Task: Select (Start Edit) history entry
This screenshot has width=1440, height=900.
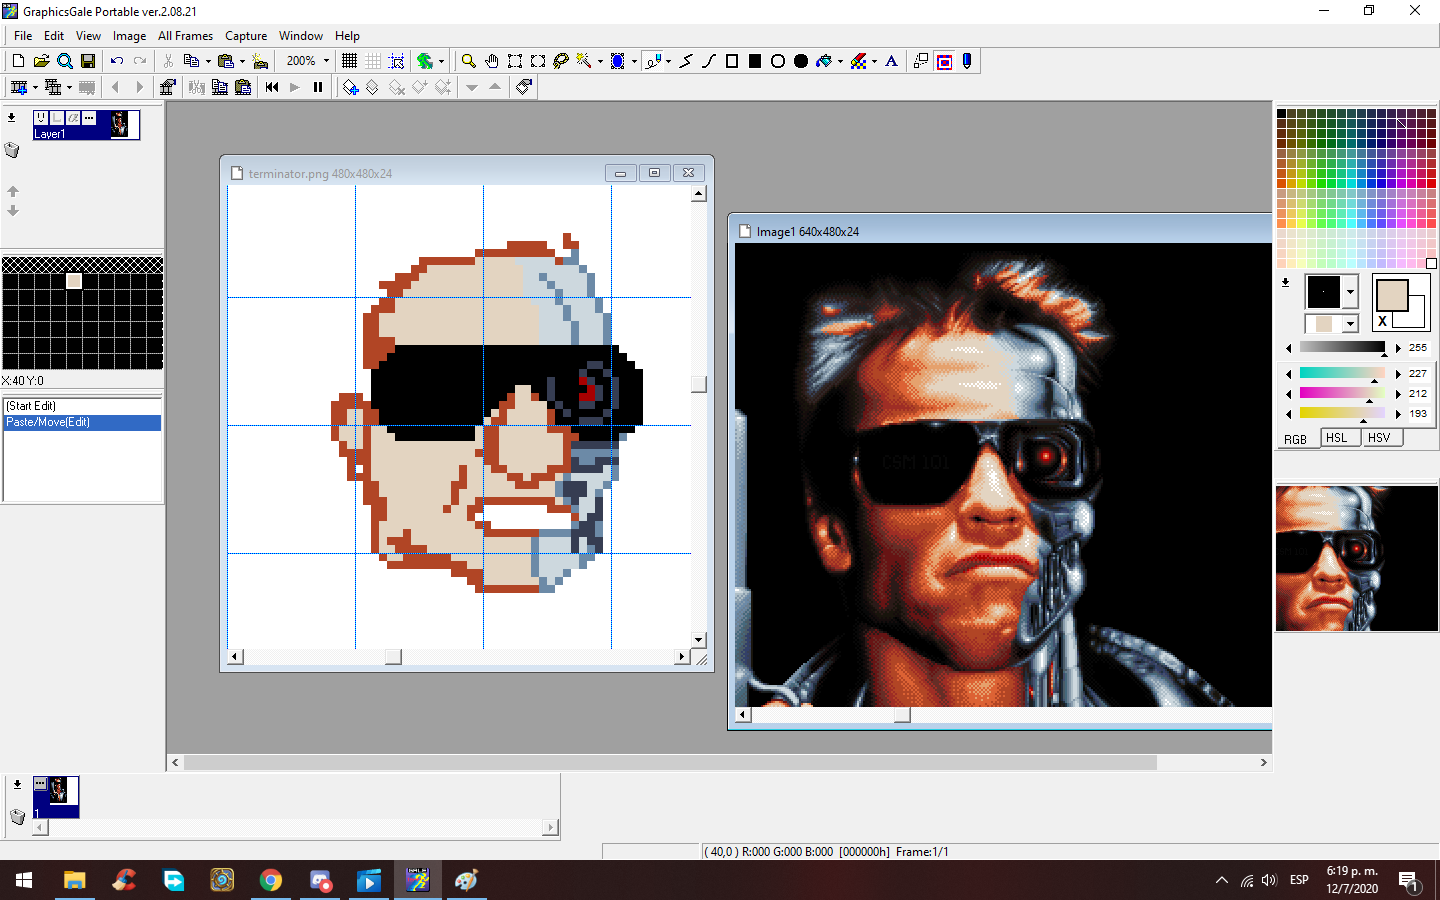Action: (x=82, y=406)
